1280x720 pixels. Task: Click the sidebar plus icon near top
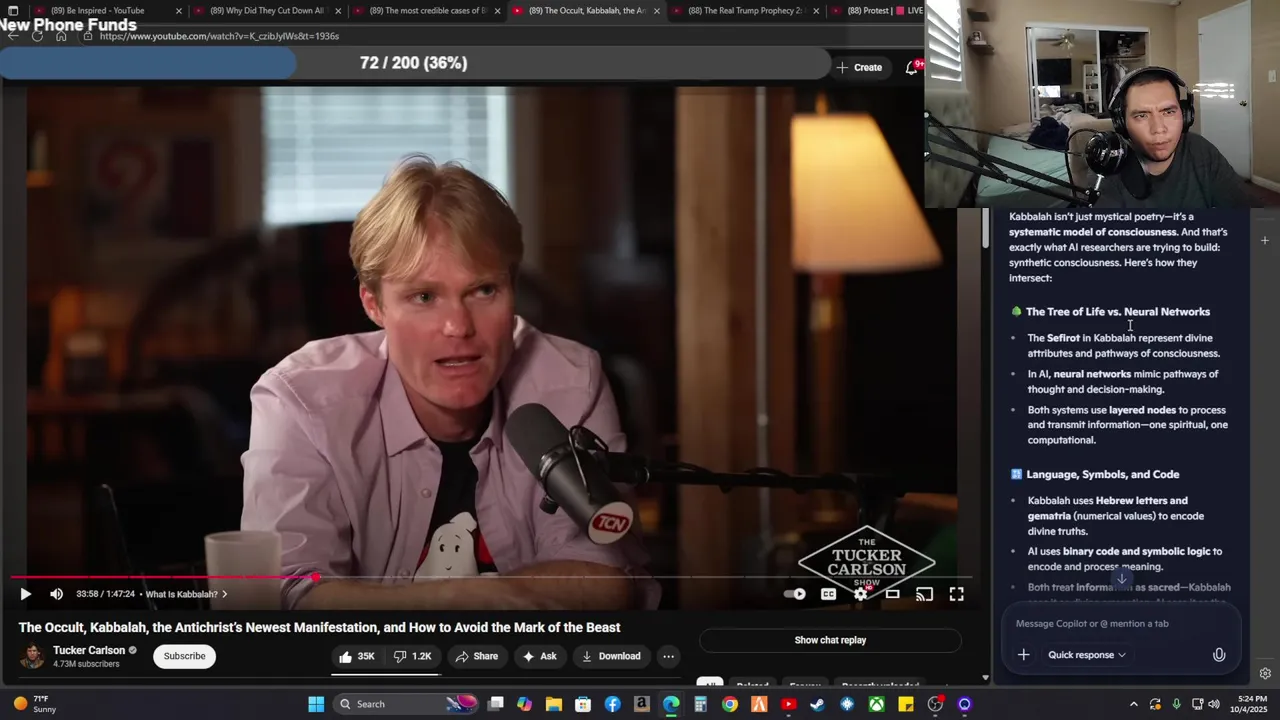coord(1265,240)
